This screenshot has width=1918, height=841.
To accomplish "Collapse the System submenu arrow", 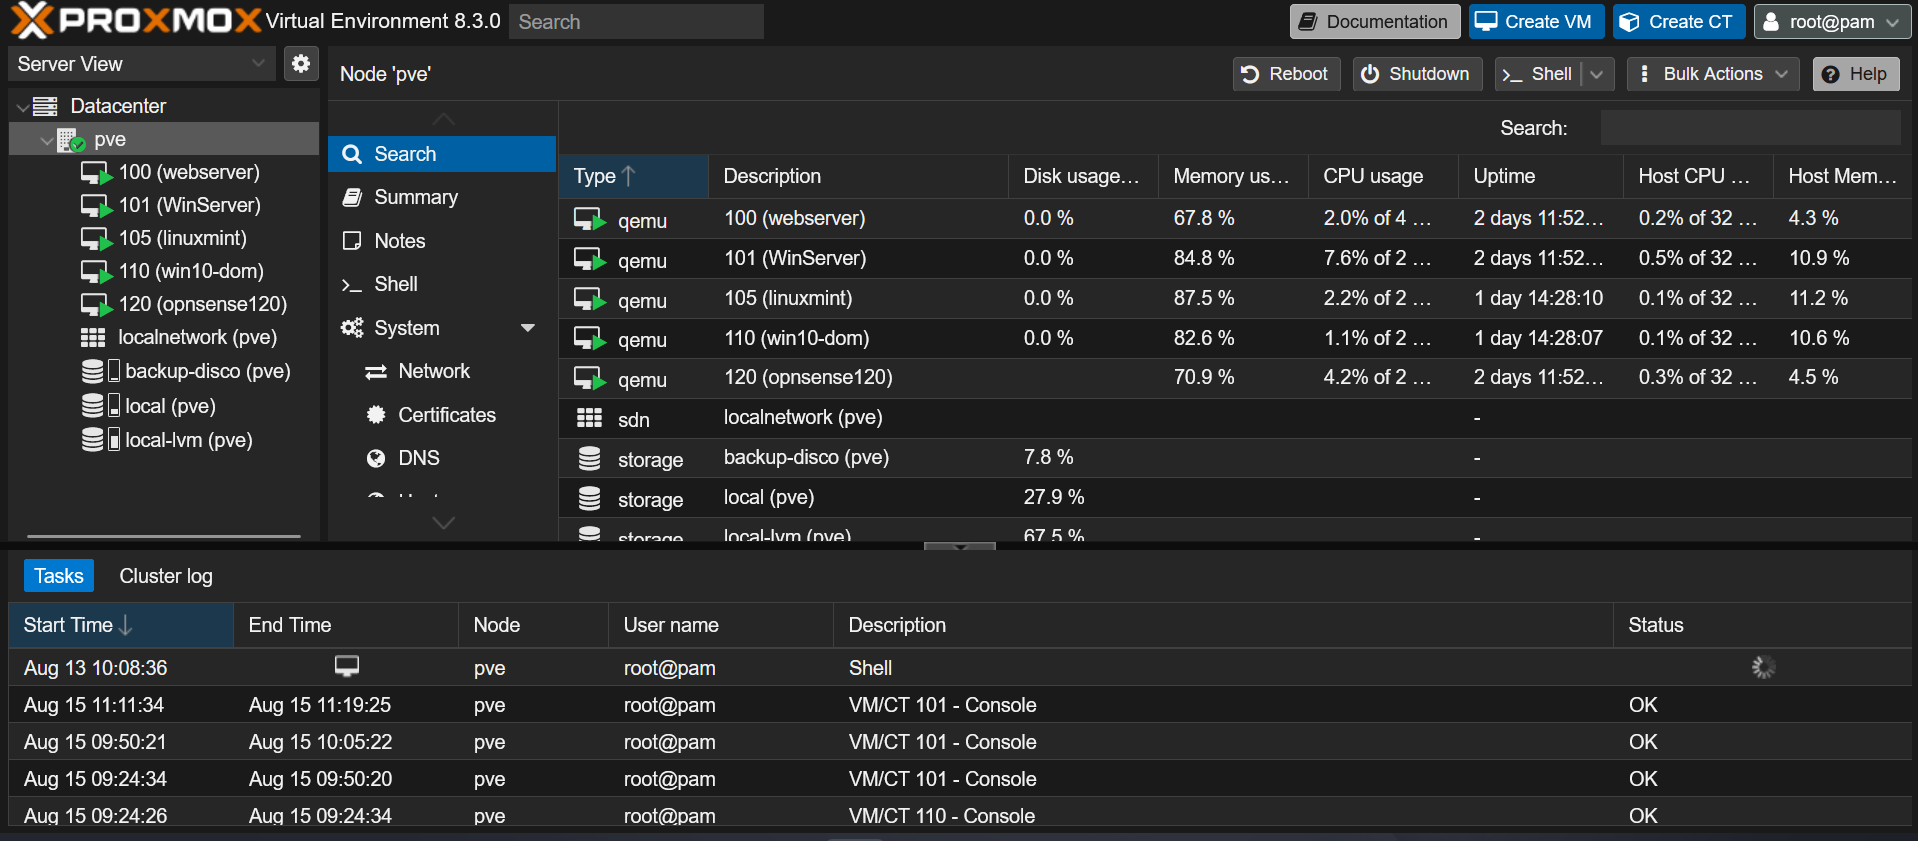I will [x=528, y=328].
